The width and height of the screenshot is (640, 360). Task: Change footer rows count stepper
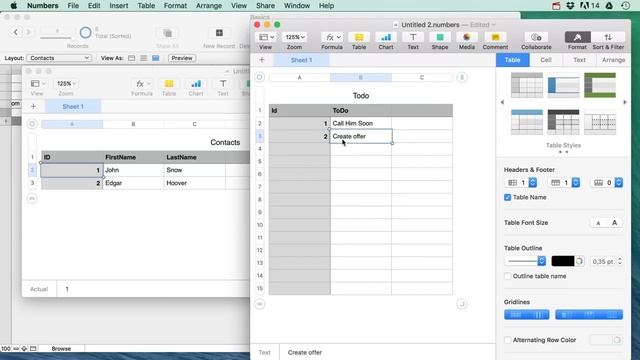[x=619, y=183]
